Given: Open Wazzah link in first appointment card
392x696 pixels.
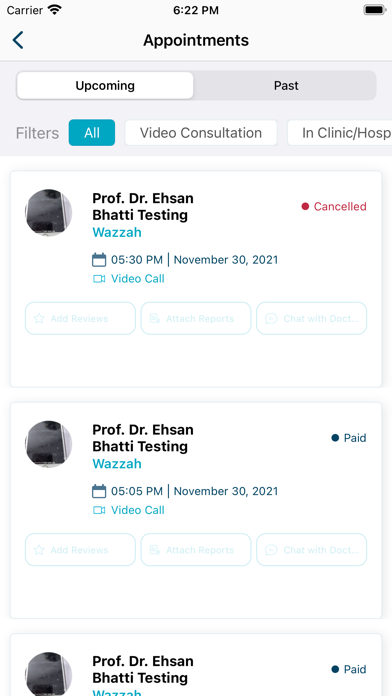Looking at the screenshot, I should coord(117,232).
